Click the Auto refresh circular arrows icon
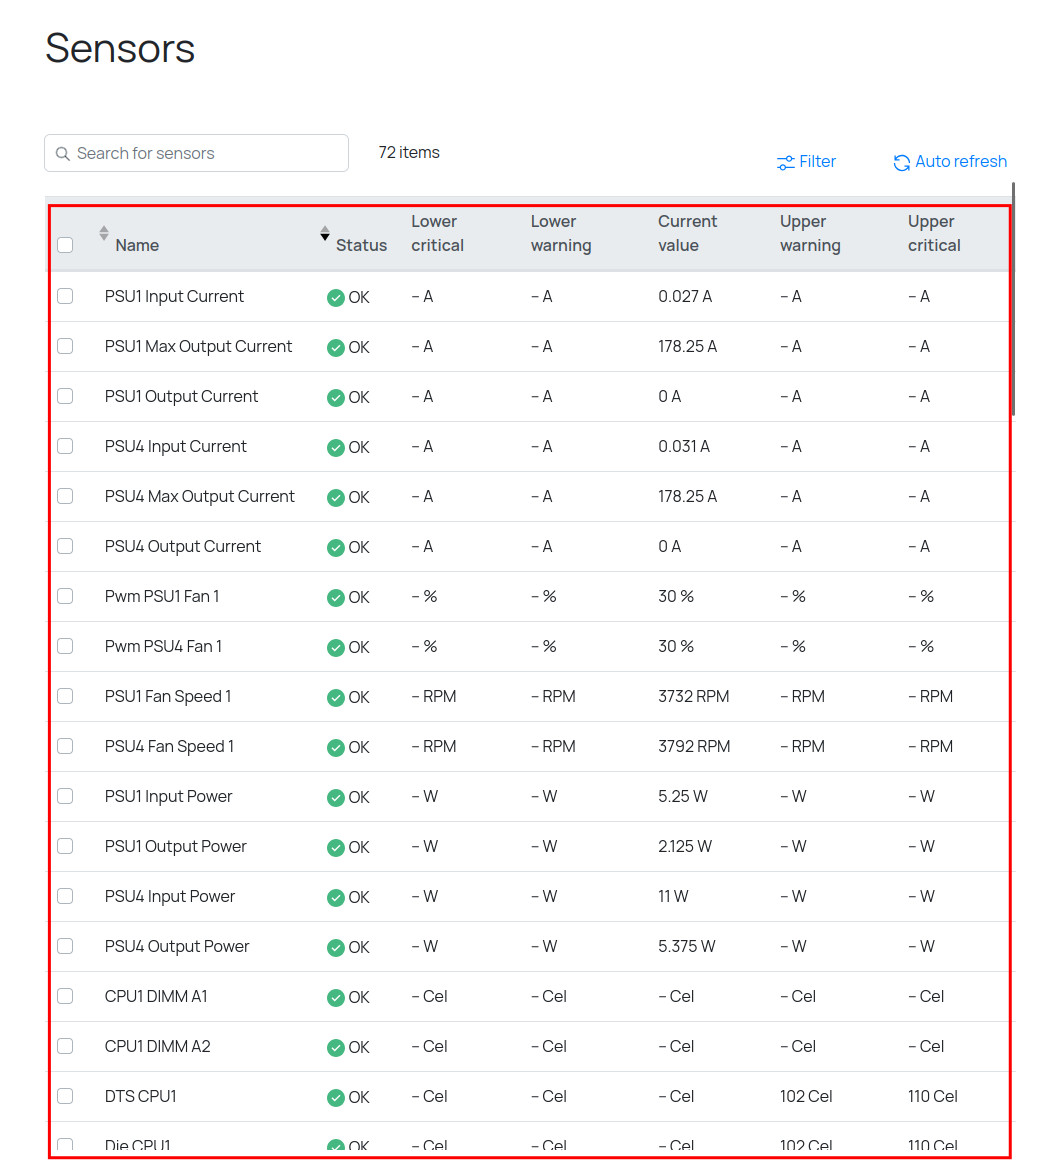This screenshot has width=1042, height=1173. pos(902,162)
